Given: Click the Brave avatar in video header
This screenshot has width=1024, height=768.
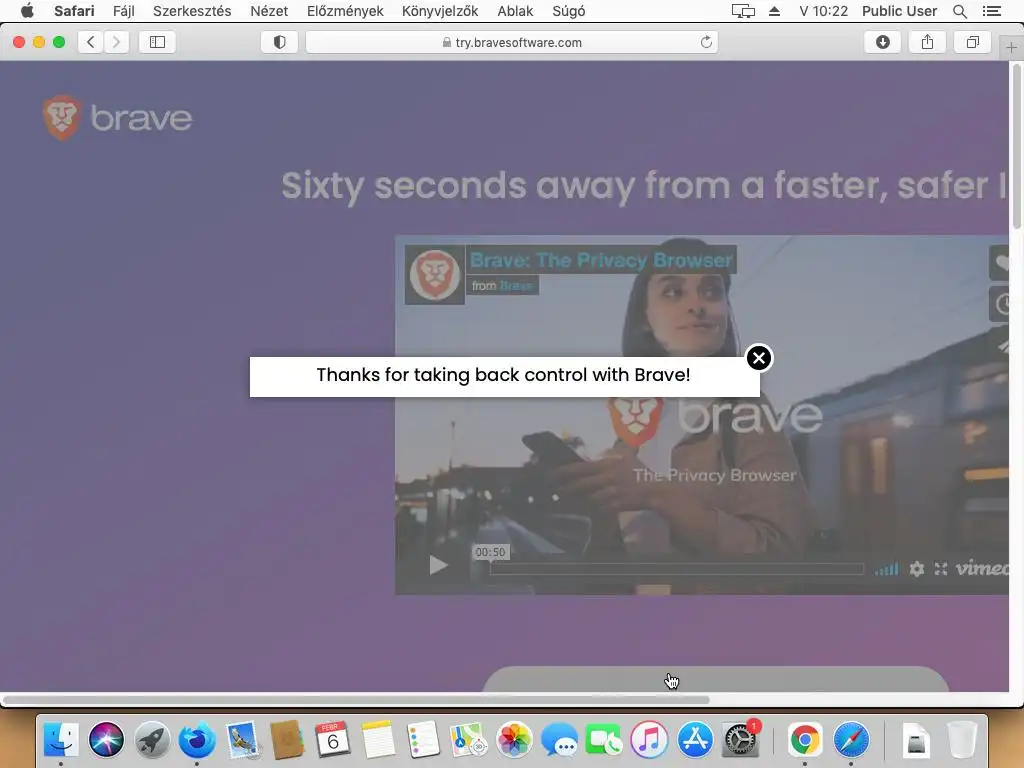Looking at the screenshot, I should tap(434, 274).
